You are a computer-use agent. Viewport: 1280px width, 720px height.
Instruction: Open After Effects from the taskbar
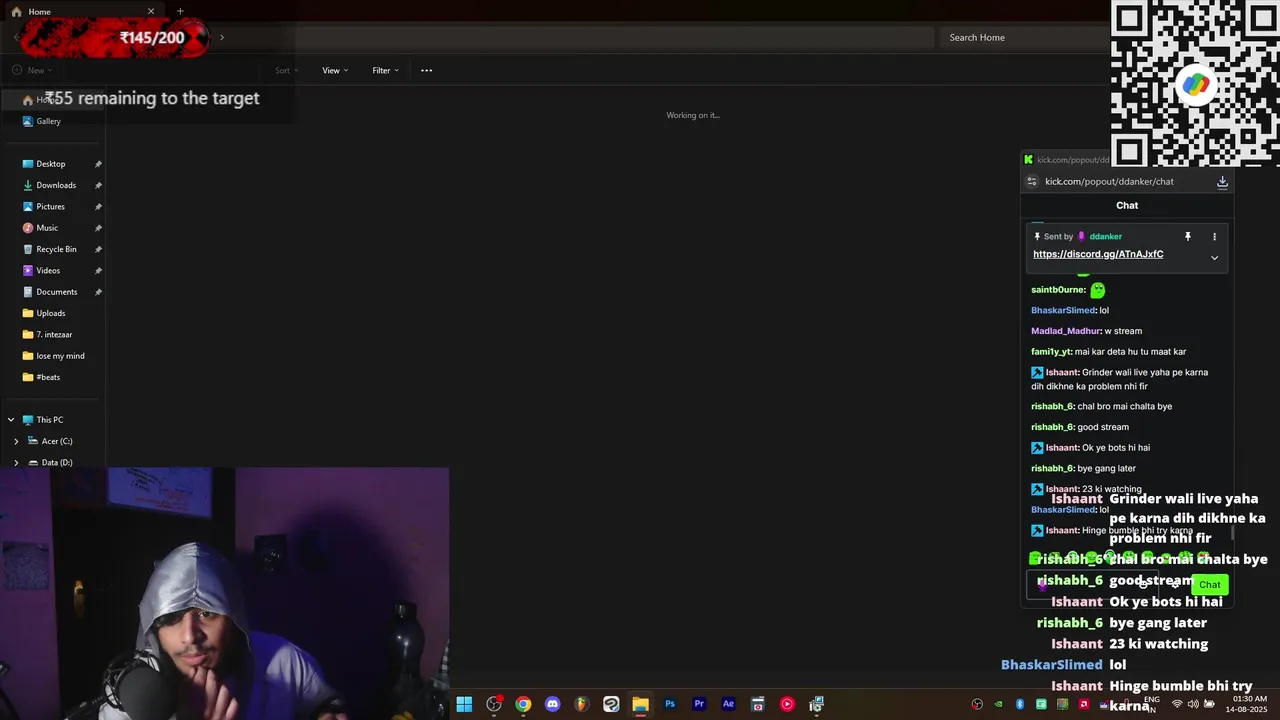click(728, 704)
